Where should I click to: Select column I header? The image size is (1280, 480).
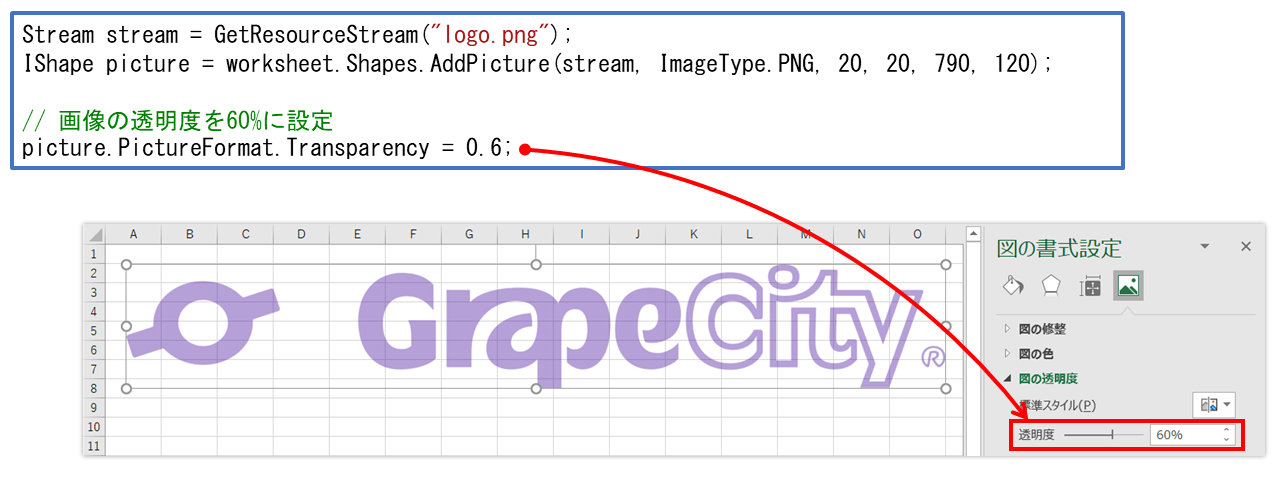click(x=581, y=235)
